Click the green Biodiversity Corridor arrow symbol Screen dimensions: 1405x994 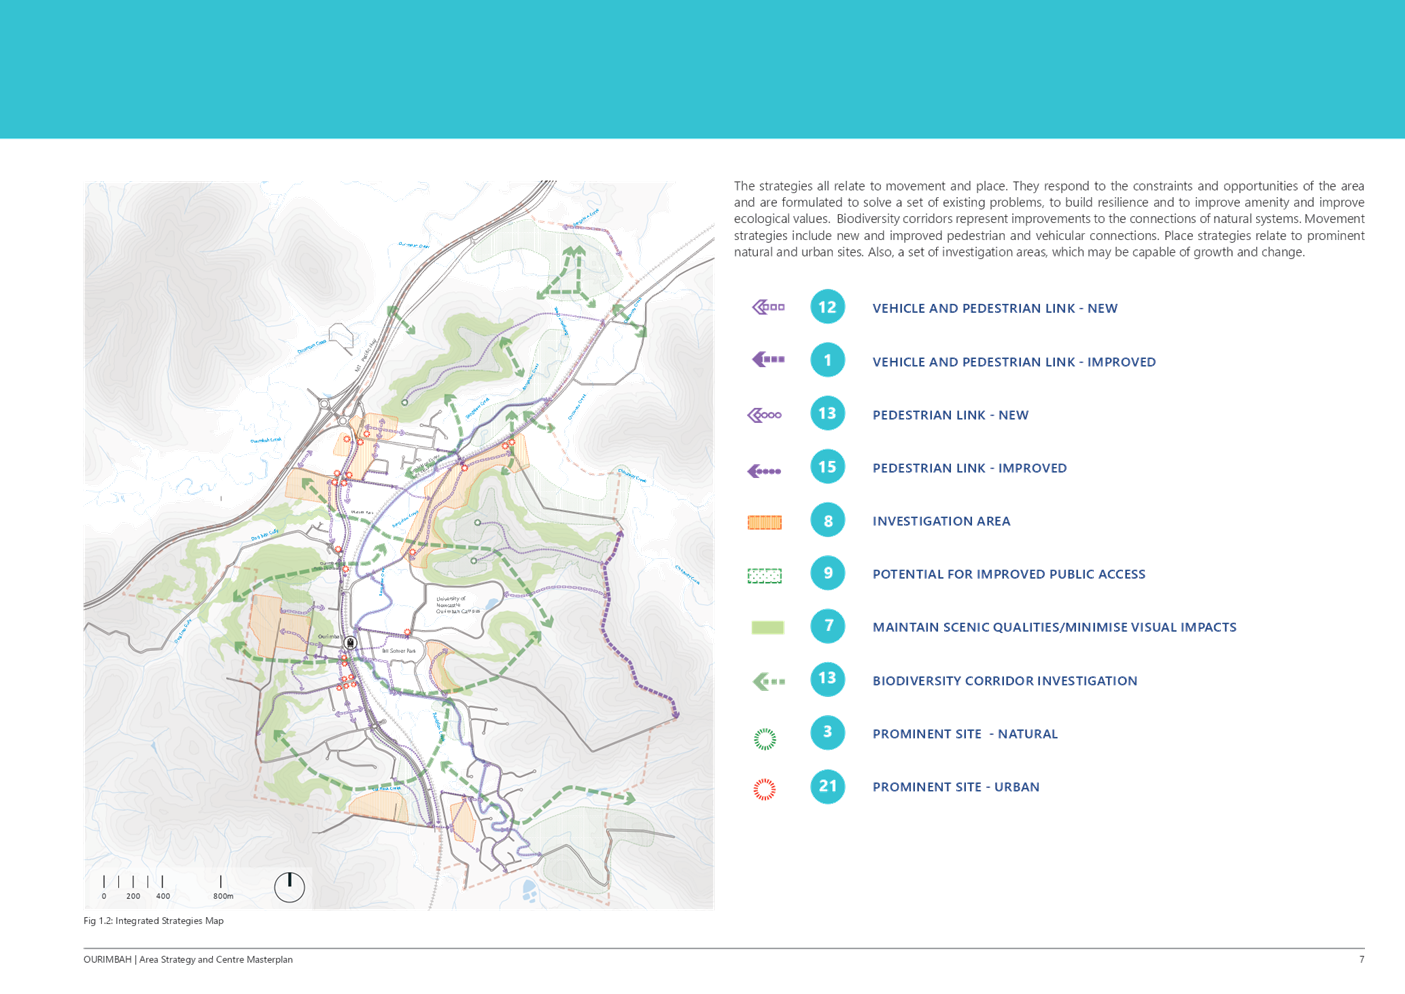click(768, 682)
